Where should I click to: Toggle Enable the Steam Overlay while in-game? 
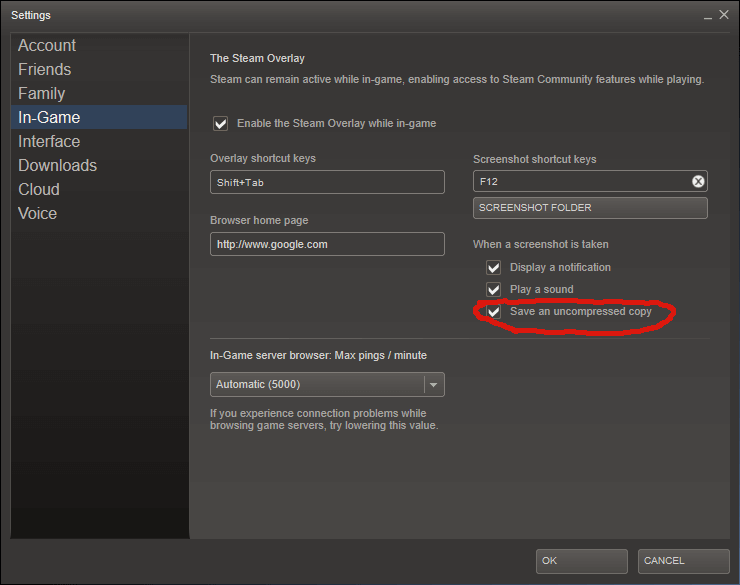coord(220,124)
